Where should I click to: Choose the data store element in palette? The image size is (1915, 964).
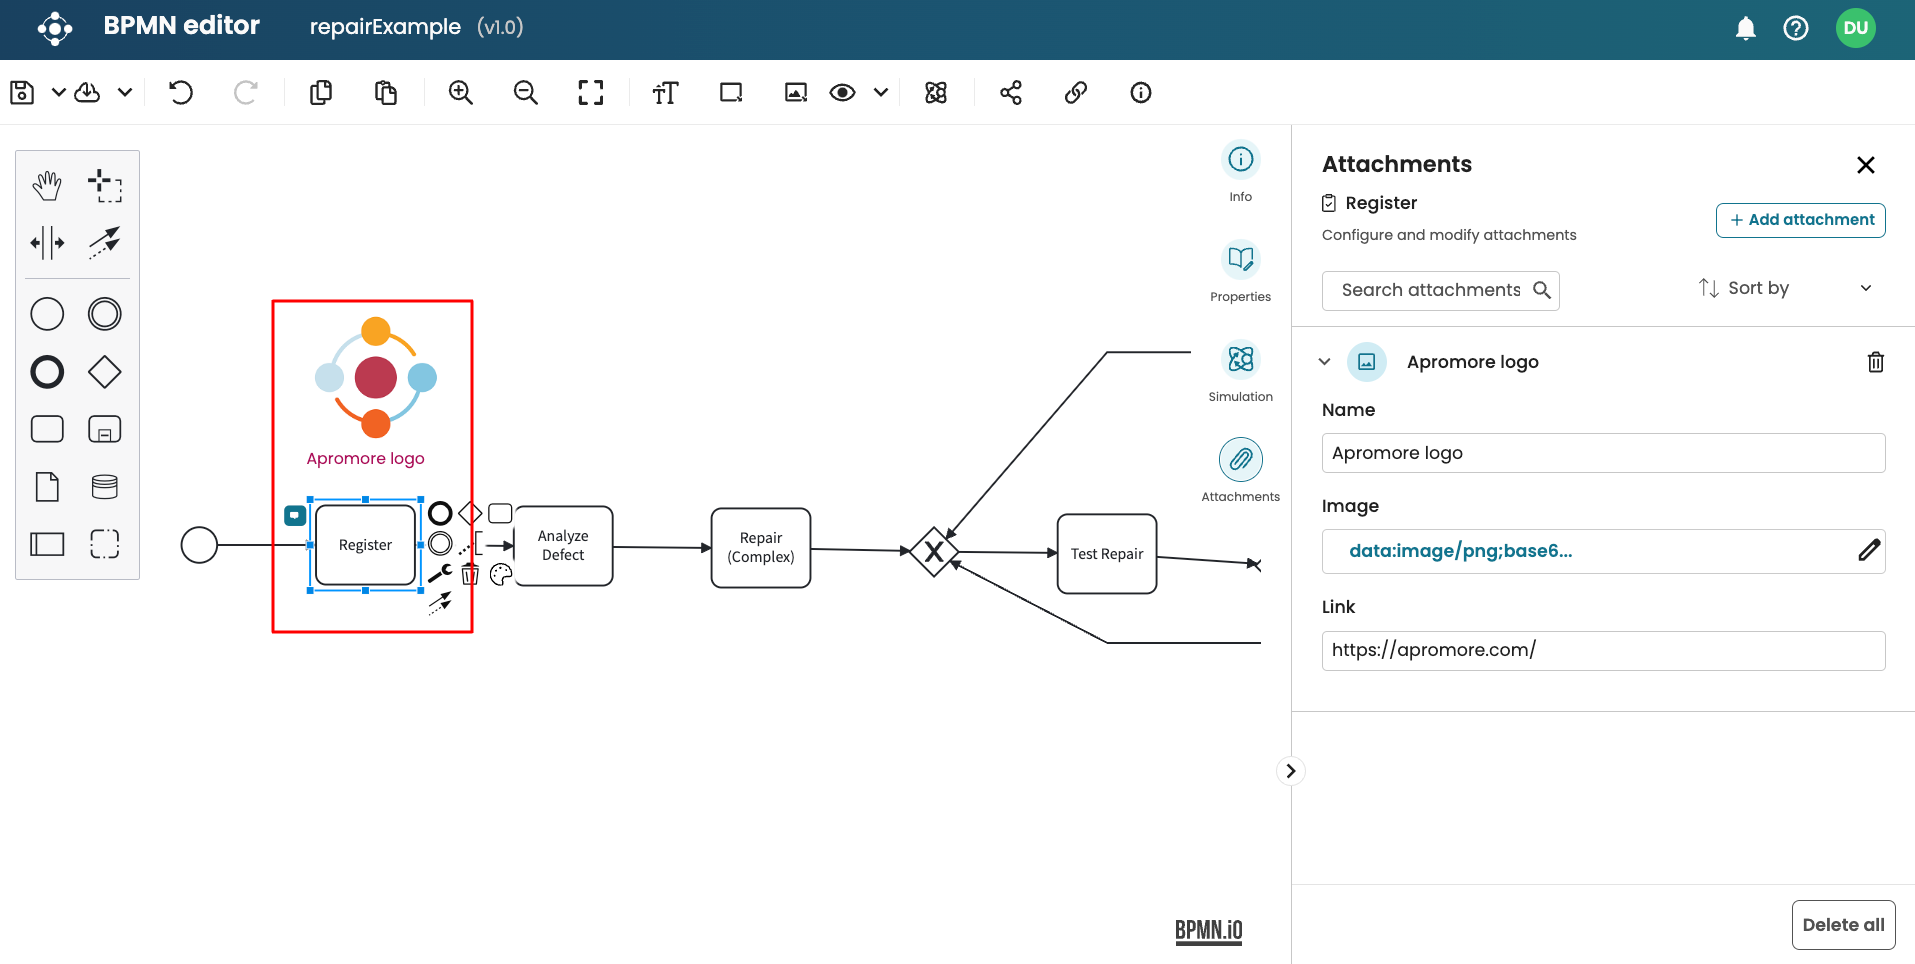[104, 487]
